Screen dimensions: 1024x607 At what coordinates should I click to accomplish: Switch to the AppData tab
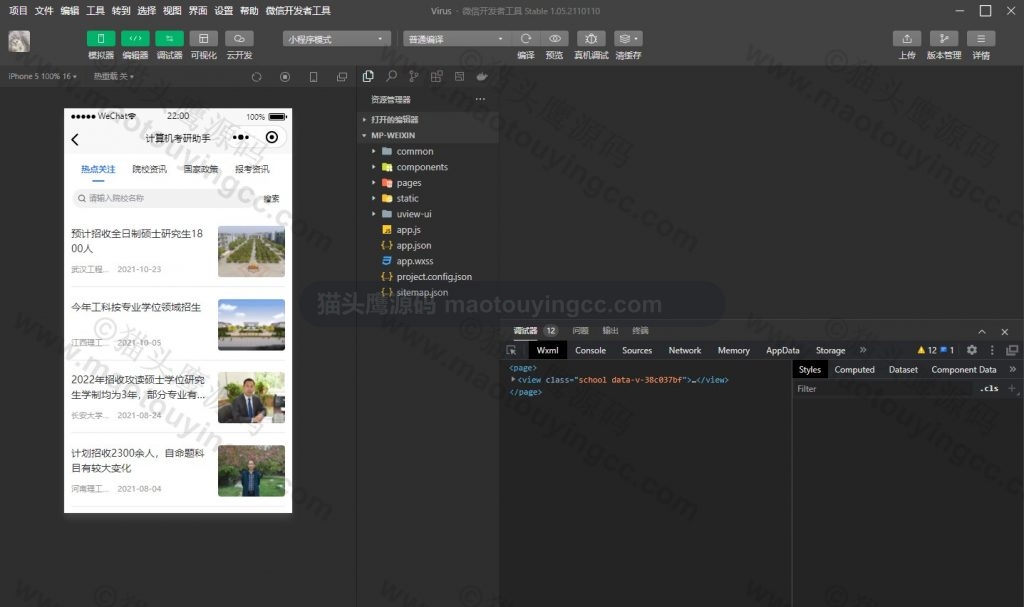pyautogui.click(x=782, y=350)
